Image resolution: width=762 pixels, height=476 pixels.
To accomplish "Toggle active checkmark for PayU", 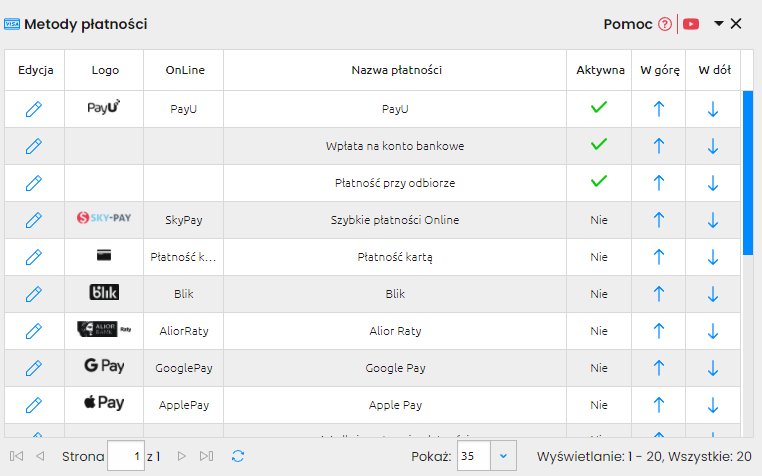I will [x=599, y=108].
